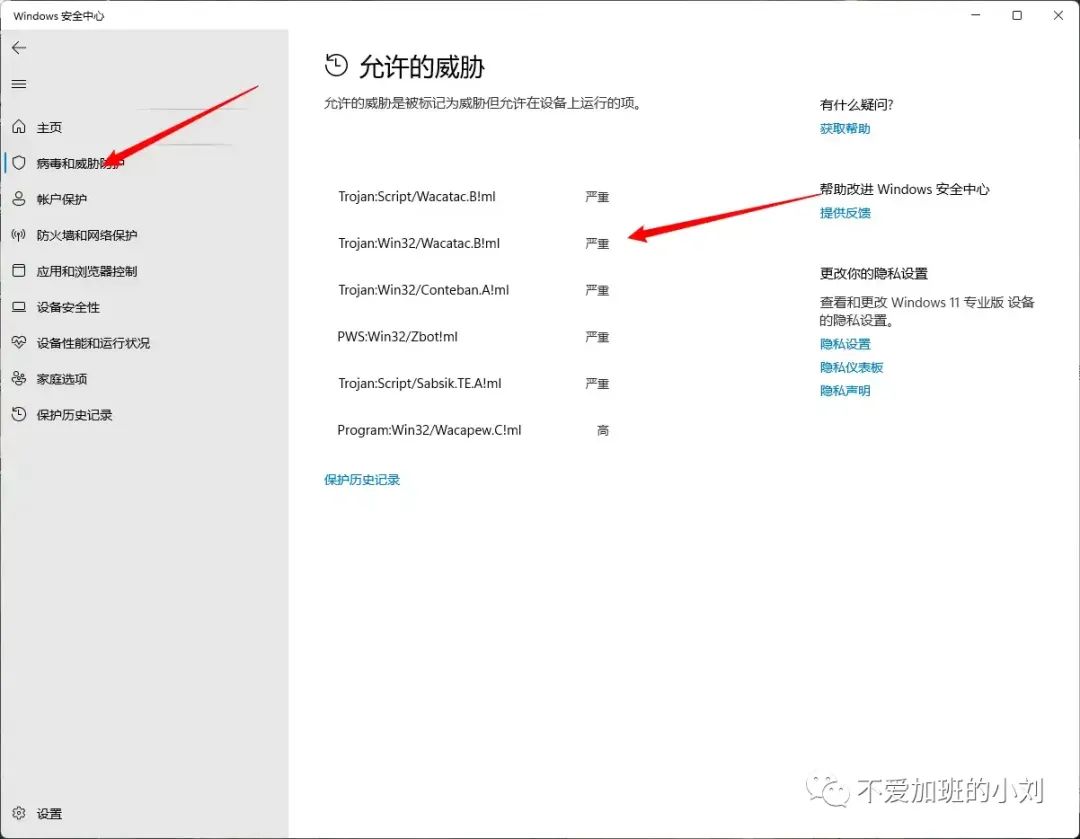Click the laptop icon for 设备安全性

[19, 307]
